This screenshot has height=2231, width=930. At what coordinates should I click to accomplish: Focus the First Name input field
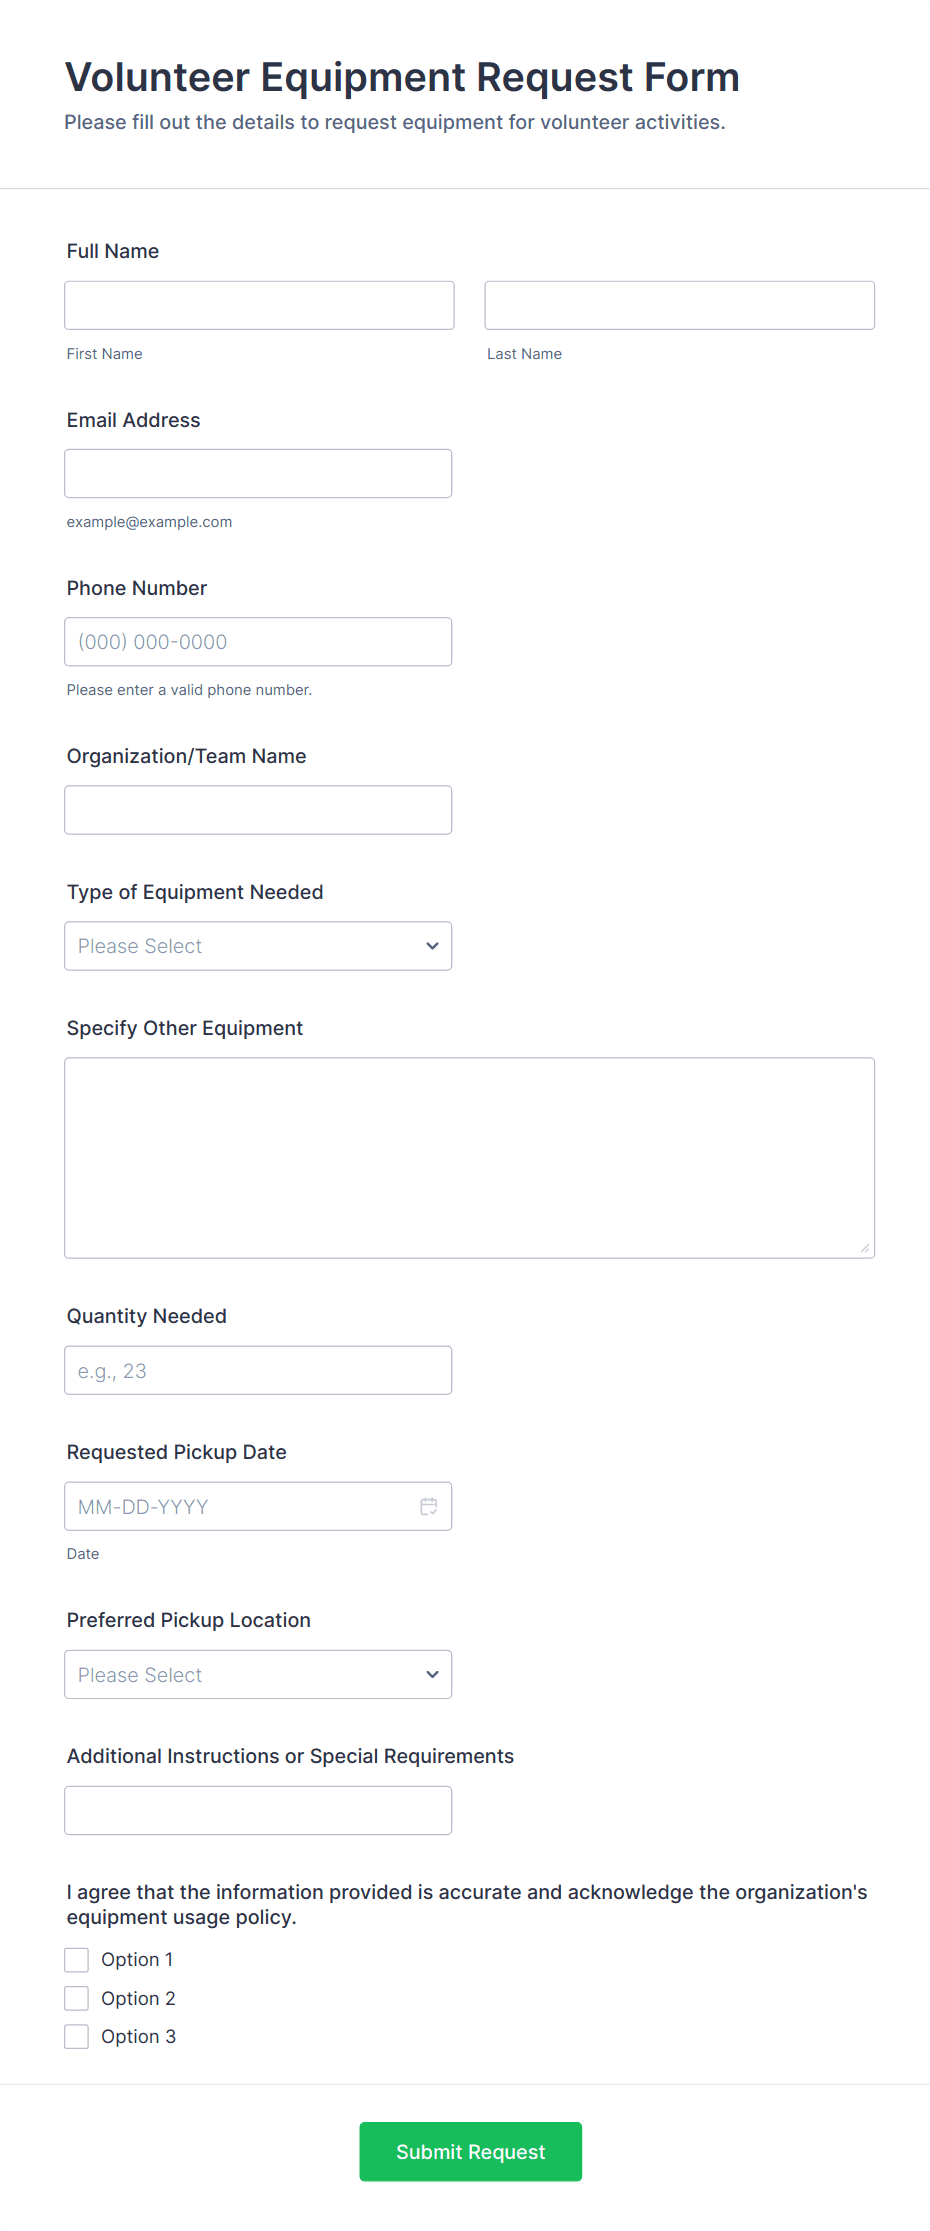[x=259, y=306]
